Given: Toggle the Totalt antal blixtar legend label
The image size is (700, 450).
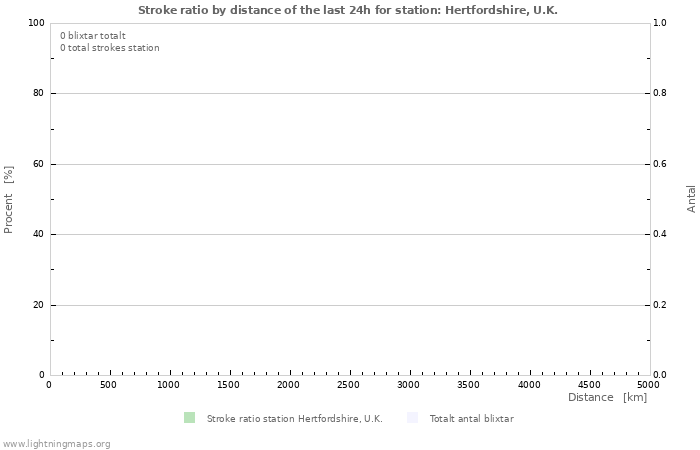Looking at the screenshot, I should [471, 419].
